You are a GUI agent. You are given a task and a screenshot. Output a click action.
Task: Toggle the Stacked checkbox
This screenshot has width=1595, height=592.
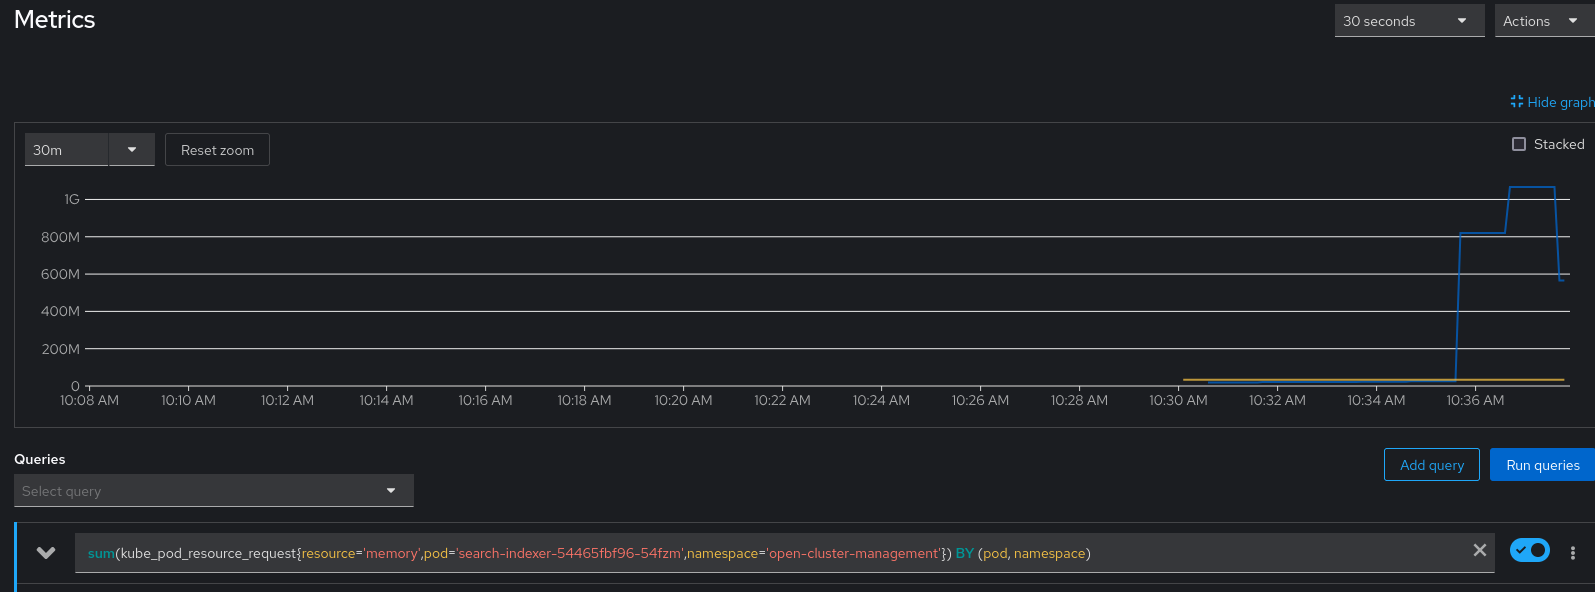pyautogui.click(x=1519, y=144)
